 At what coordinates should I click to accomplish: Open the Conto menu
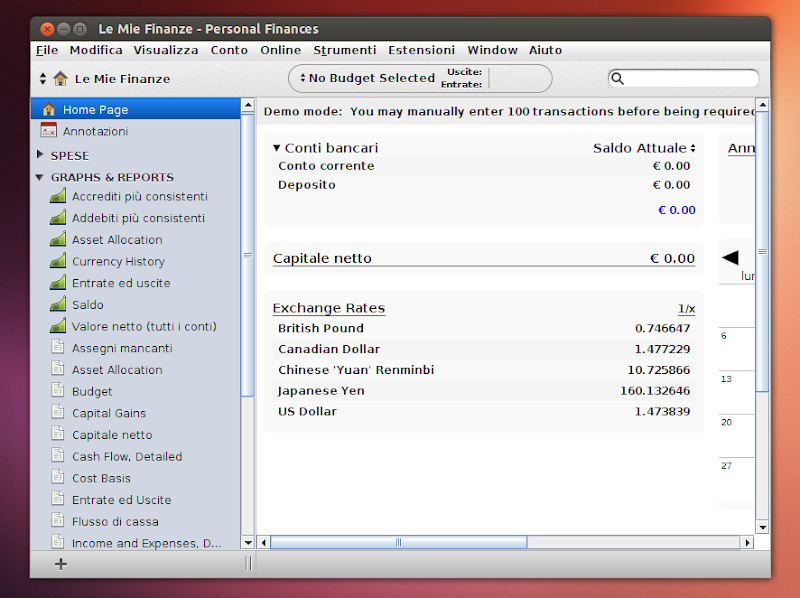tap(229, 50)
